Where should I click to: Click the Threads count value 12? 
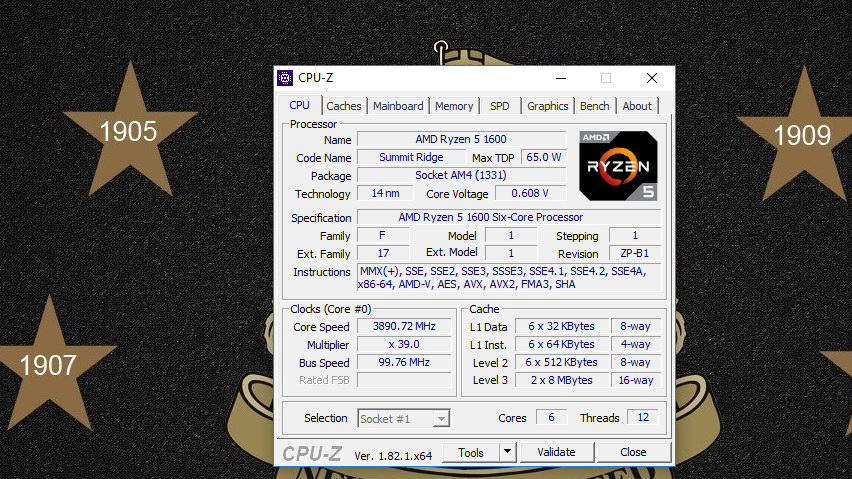click(643, 417)
